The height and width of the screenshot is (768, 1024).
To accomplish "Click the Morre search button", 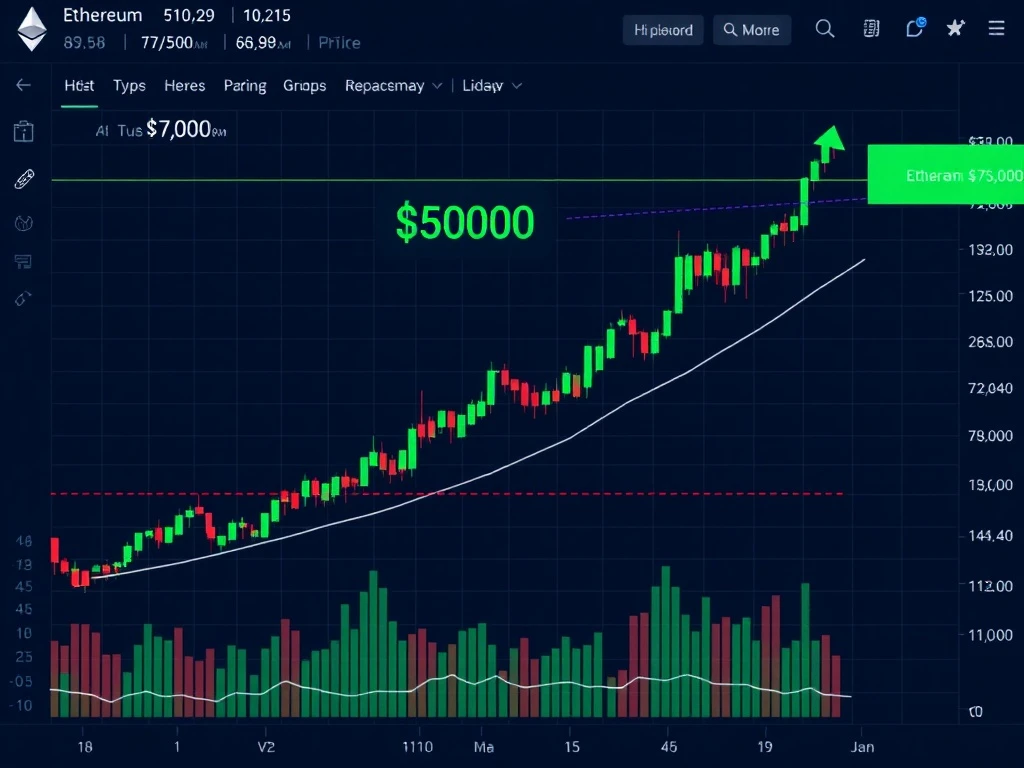I will tap(752, 30).
